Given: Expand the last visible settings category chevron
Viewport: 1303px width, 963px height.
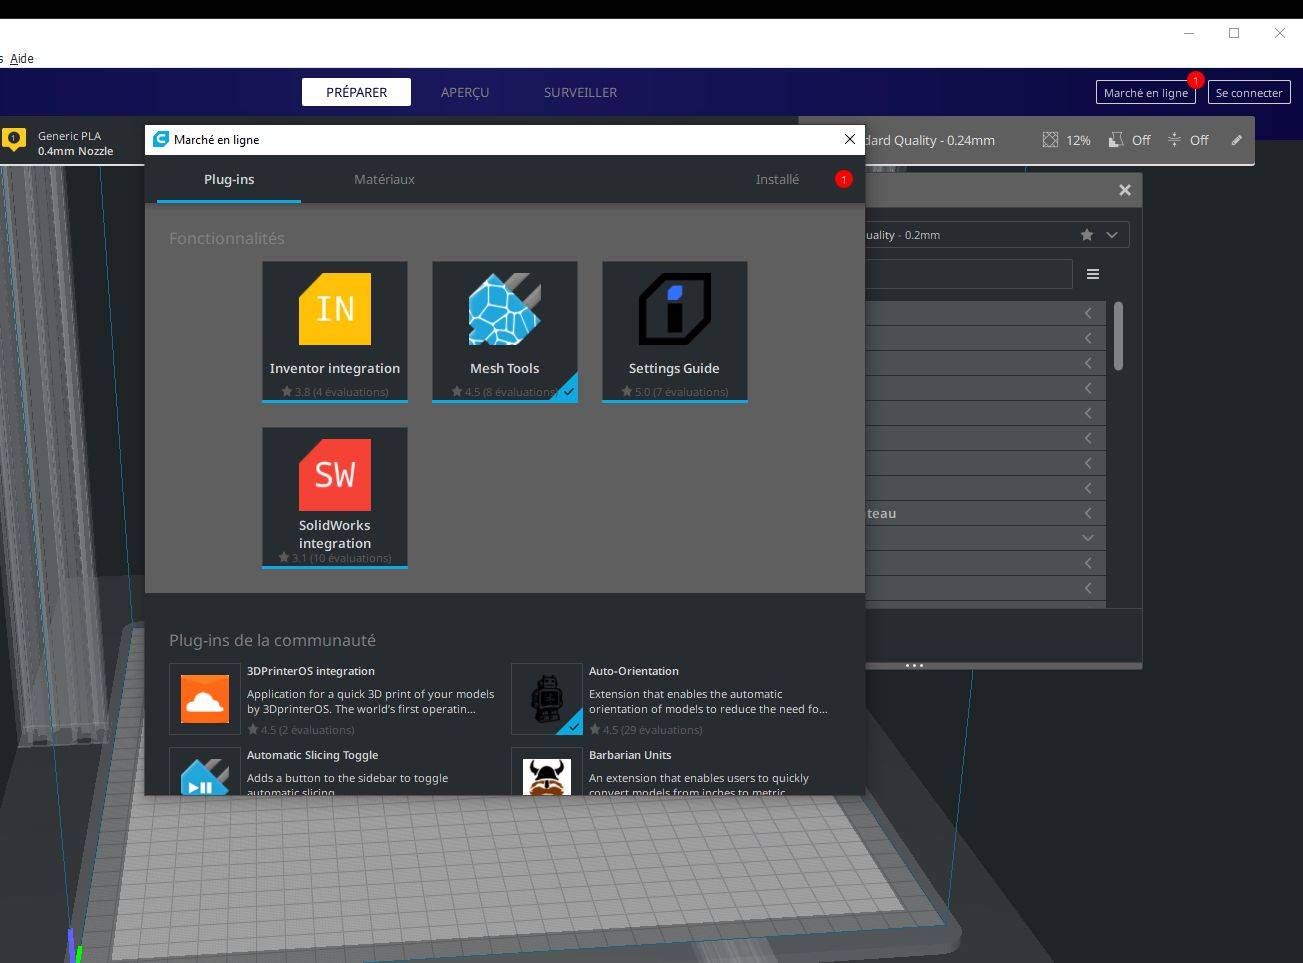Looking at the screenshot, I should (1088, 588).
